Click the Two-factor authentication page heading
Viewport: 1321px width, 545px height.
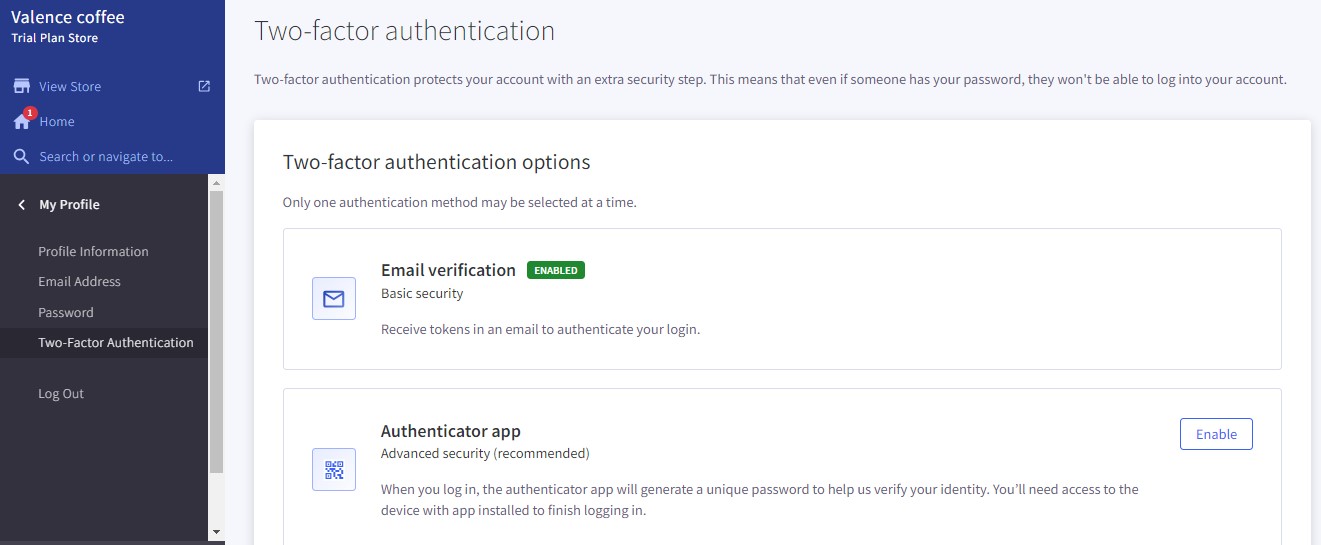point(405,30)
